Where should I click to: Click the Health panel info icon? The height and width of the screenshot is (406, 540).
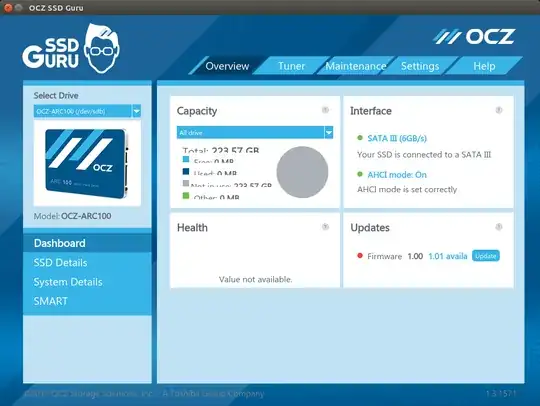(x=325, y=227)
